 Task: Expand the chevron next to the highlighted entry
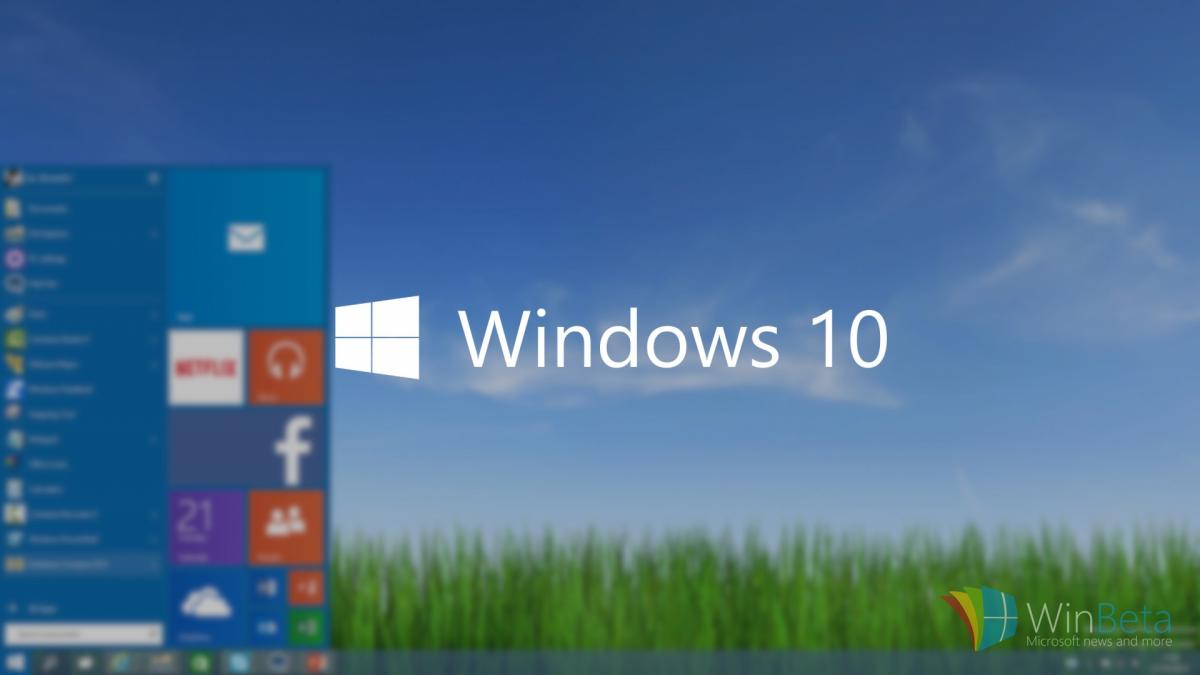(153, 564)
